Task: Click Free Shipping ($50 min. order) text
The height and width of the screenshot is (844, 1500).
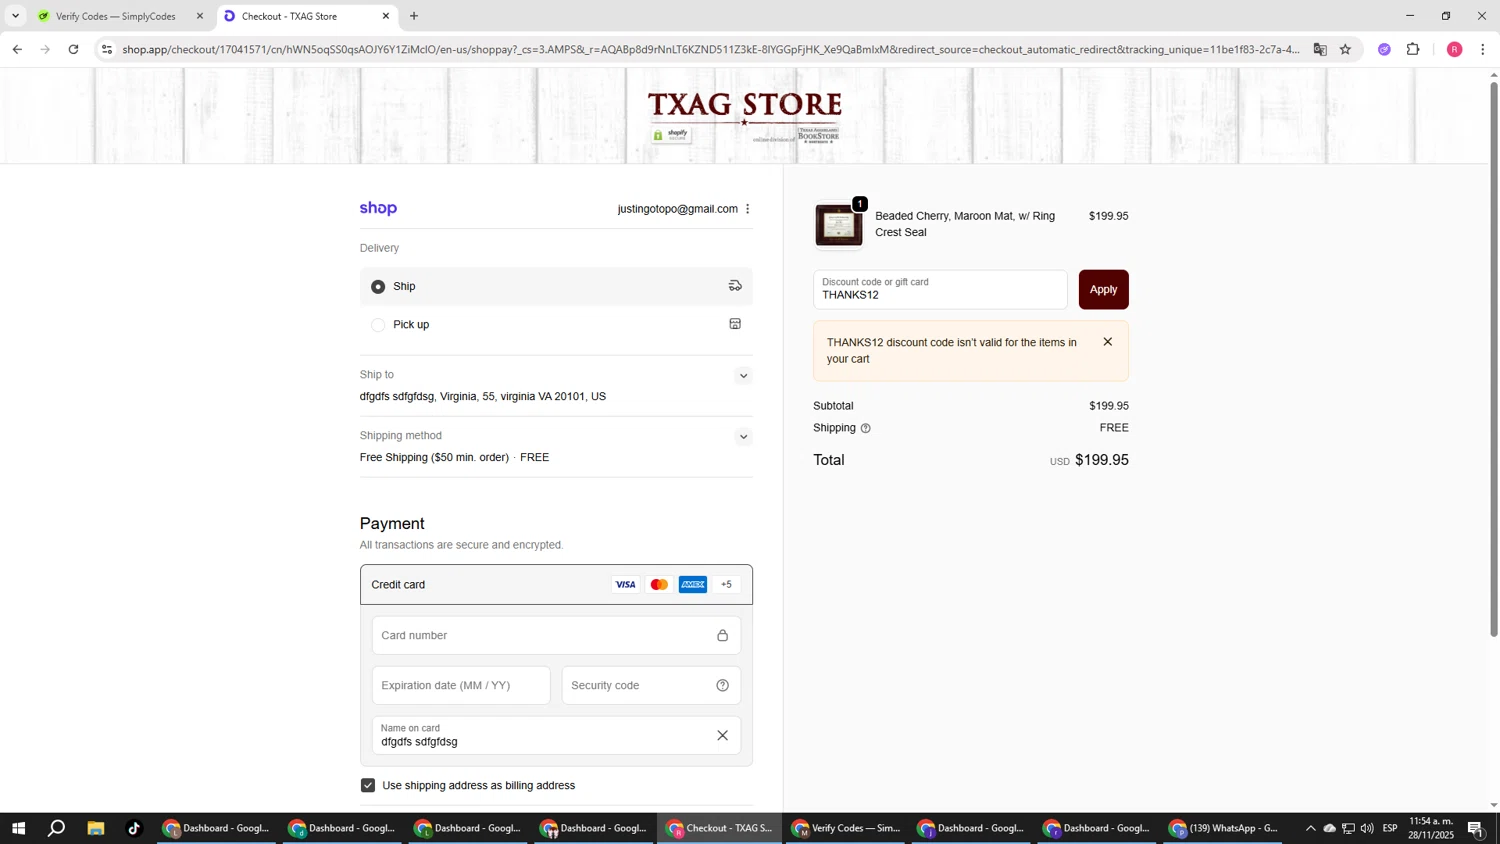Action: click(434, 458)
